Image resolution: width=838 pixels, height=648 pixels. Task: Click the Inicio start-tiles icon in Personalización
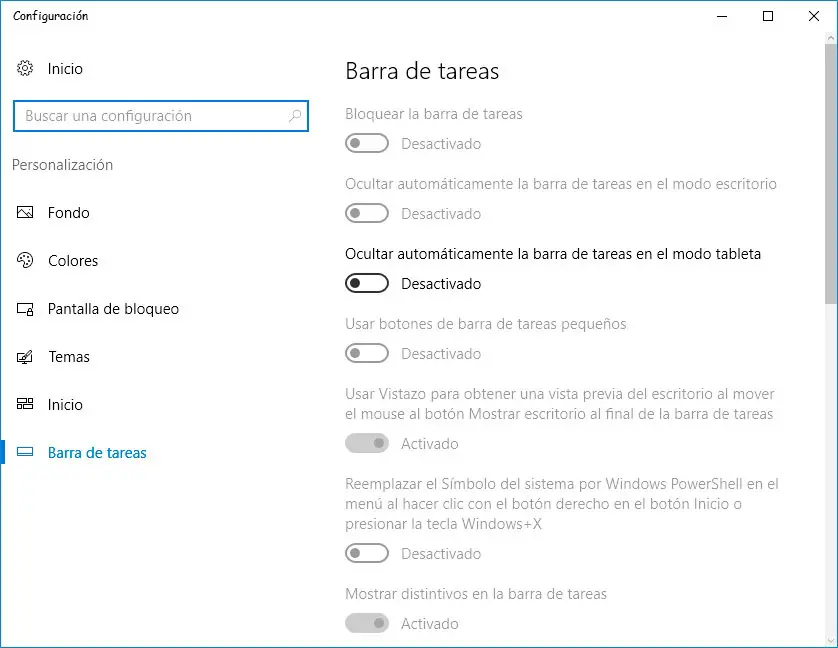click(x=26, y=405)
